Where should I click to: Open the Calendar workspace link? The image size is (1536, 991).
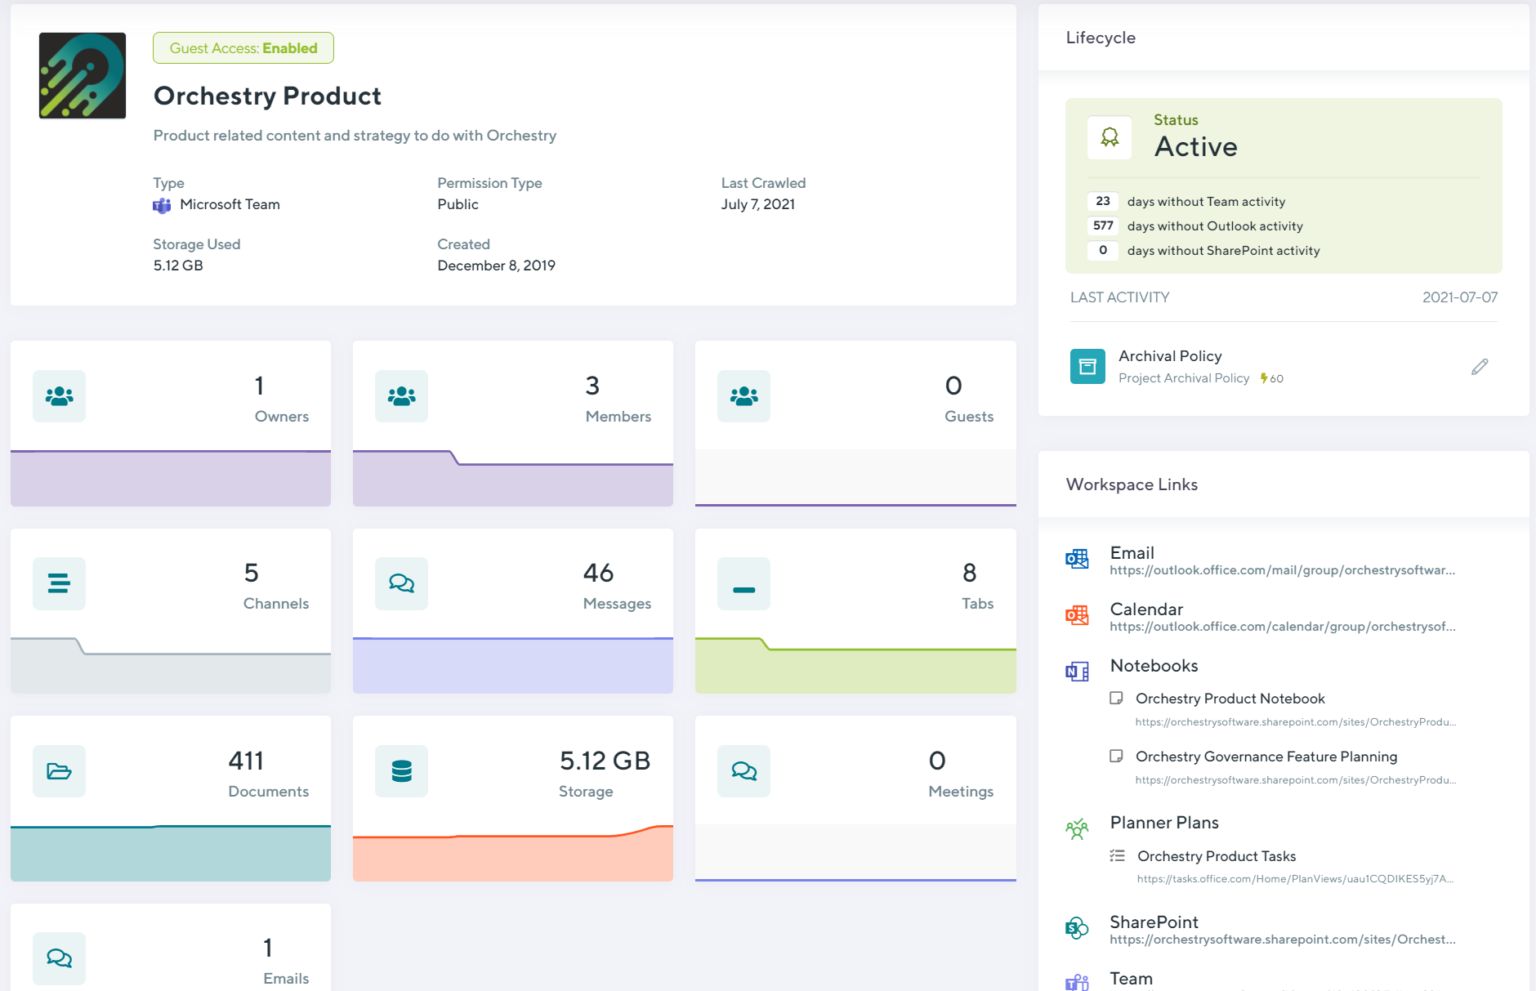(x=1281, y=627)
